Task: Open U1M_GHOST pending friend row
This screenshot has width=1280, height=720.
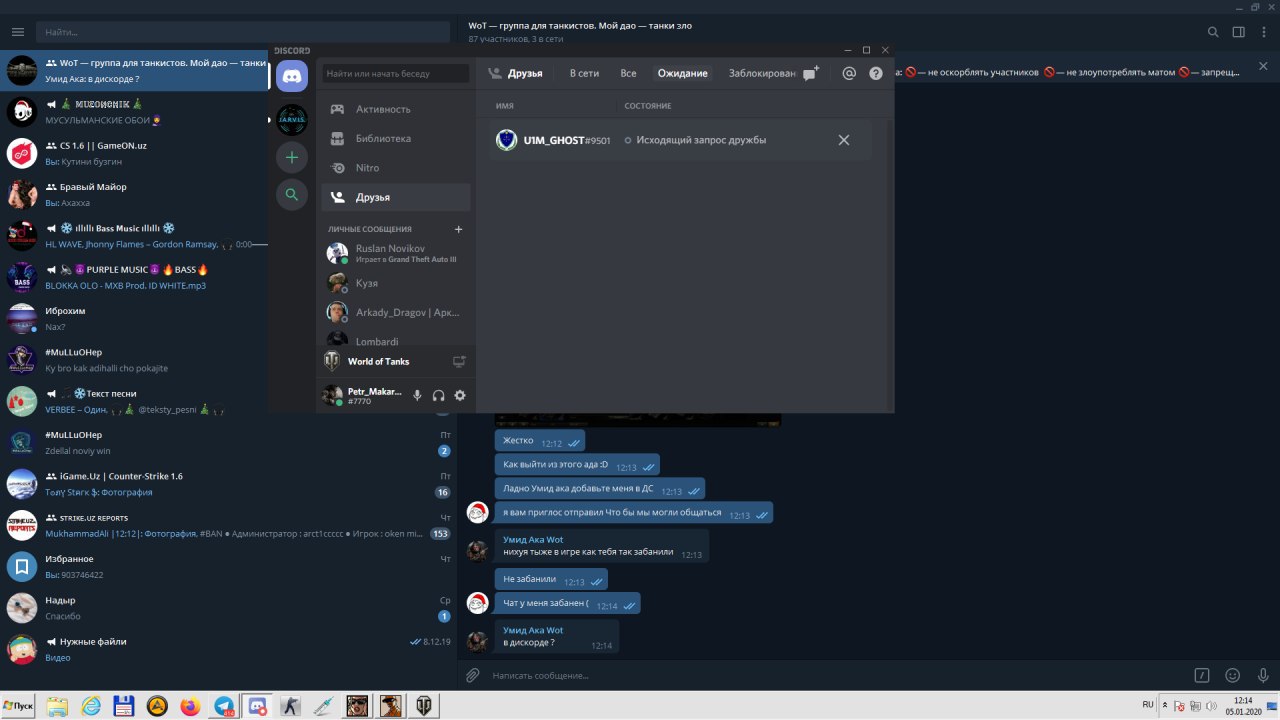Action: (680, 140)
